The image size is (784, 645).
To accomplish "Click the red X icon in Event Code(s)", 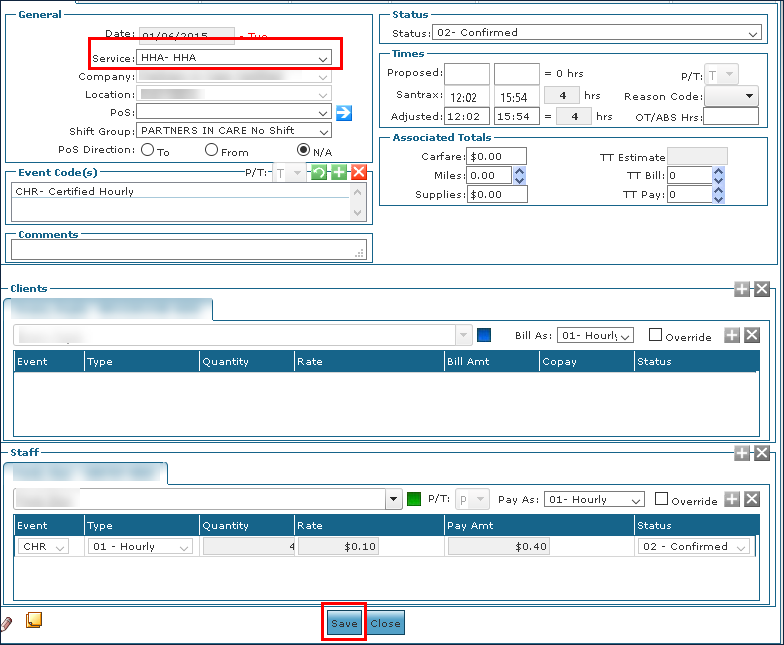I will pos(359,173).
